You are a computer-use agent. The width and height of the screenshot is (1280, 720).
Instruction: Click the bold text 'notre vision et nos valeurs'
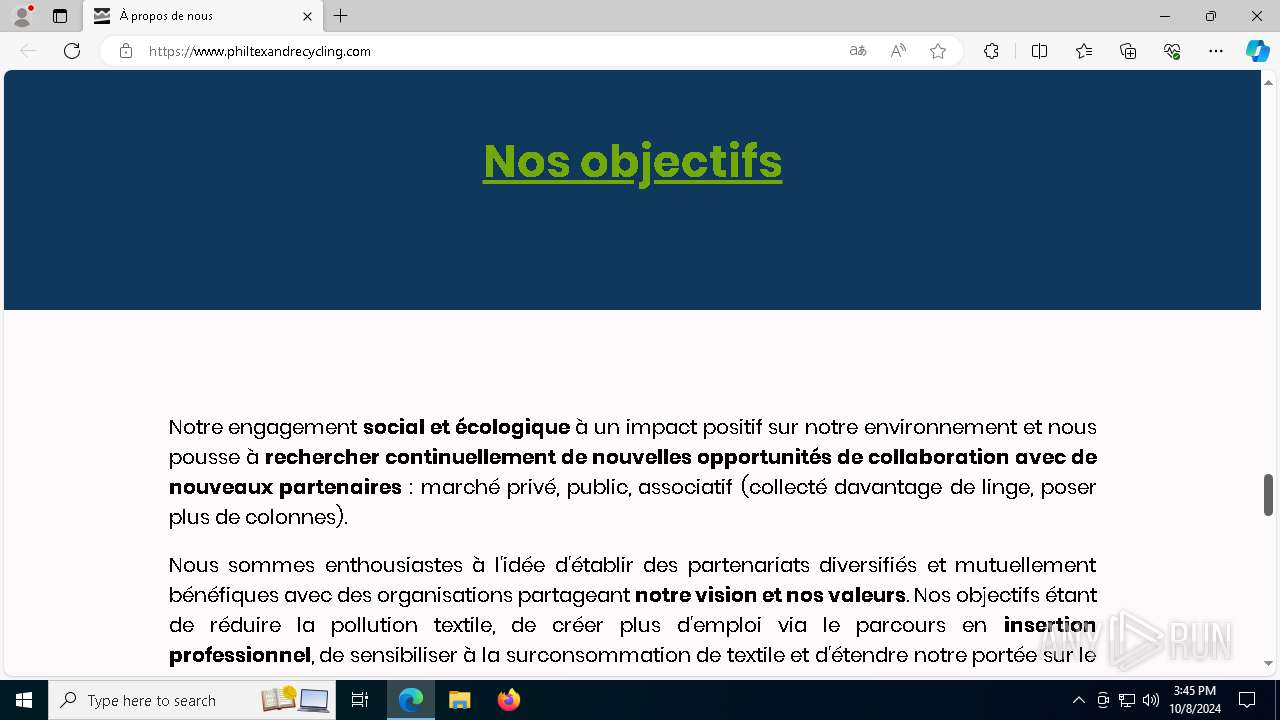(770, 595)
